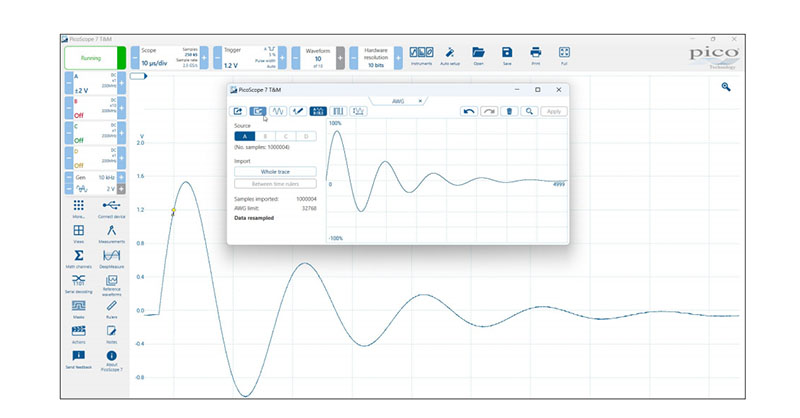
Task: Select the AWG tab
Action: pos(398,101)
